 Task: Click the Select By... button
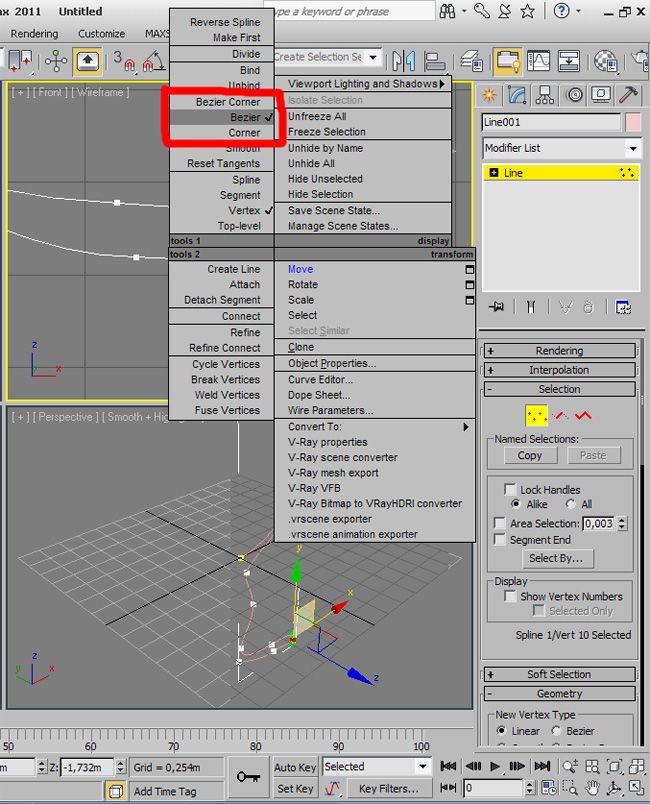point(556,558)
